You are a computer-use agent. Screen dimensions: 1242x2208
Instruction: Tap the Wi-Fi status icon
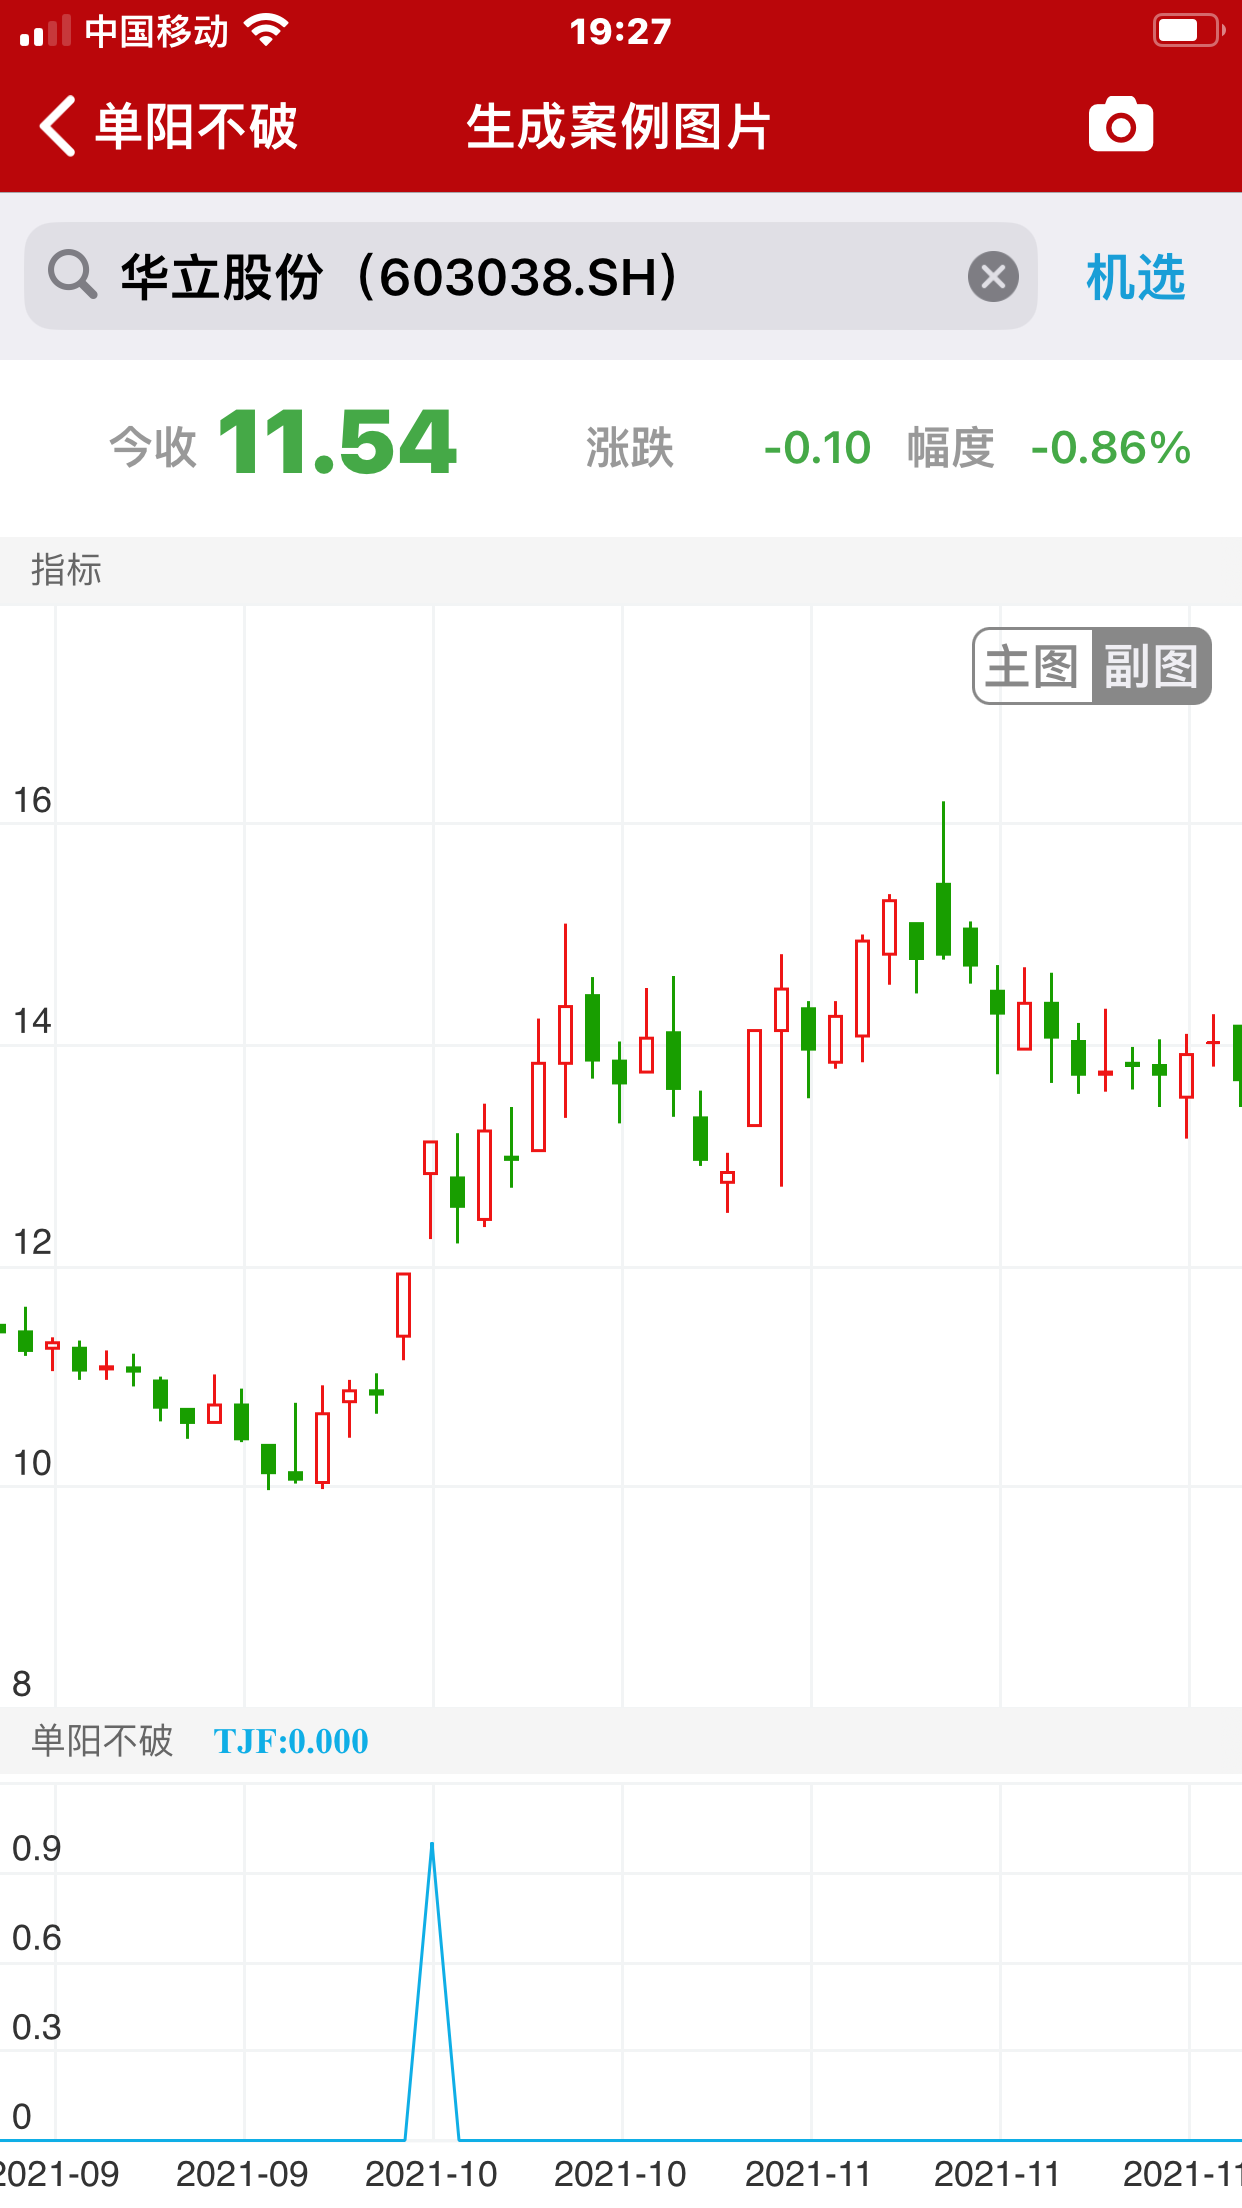pos(266,31)
